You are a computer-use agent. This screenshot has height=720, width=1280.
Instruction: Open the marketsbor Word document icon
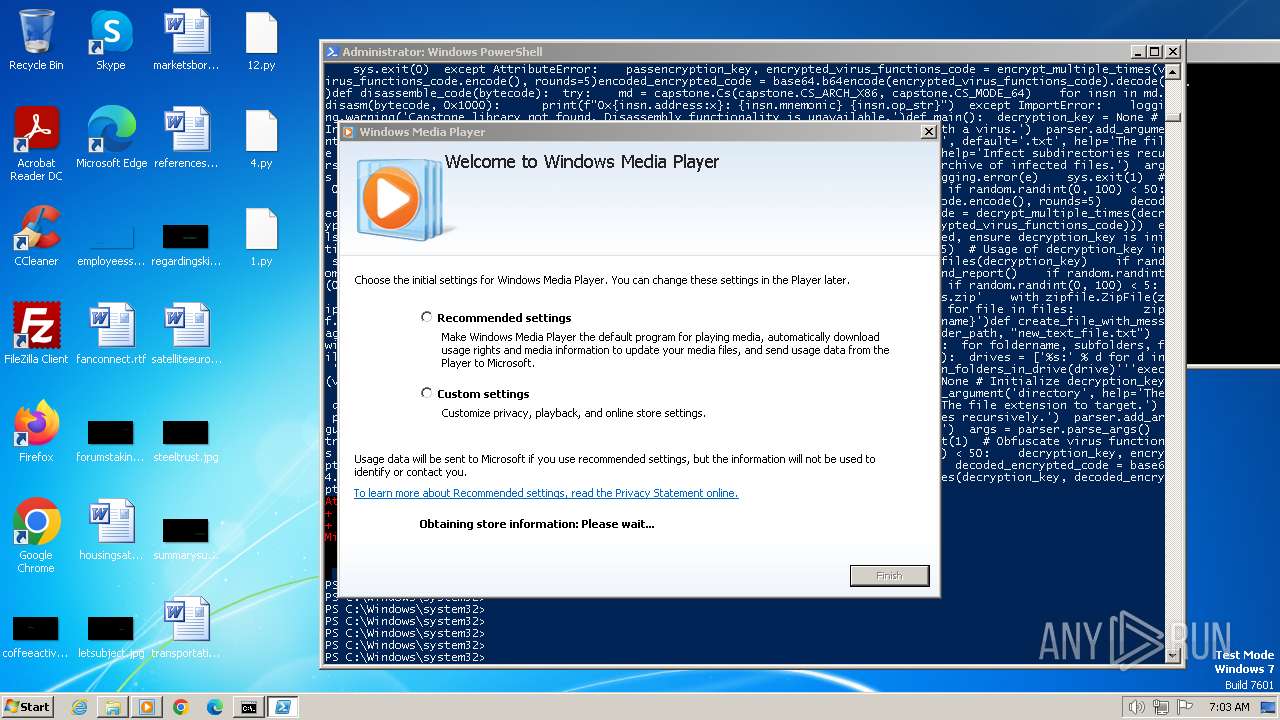point(186,41)
